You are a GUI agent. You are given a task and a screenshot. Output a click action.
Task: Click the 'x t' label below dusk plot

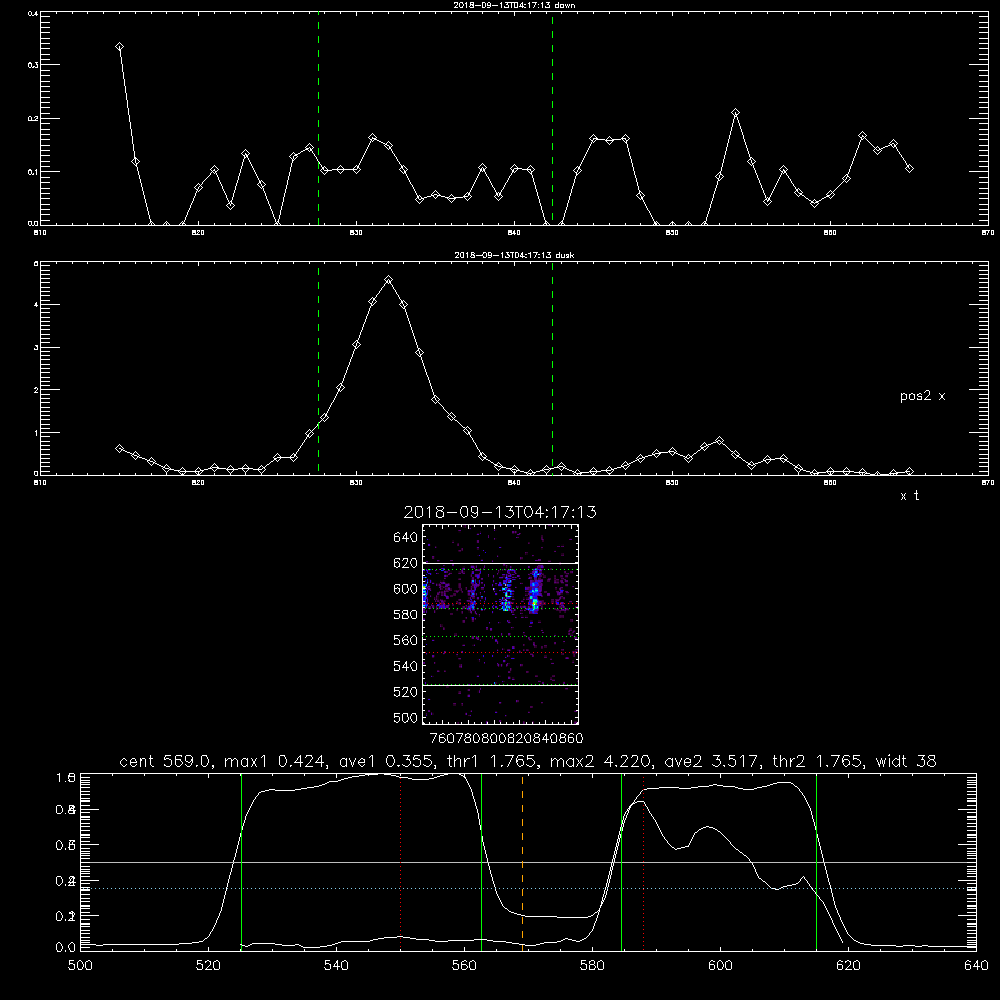pyautogui.click(x=909, y=496)
